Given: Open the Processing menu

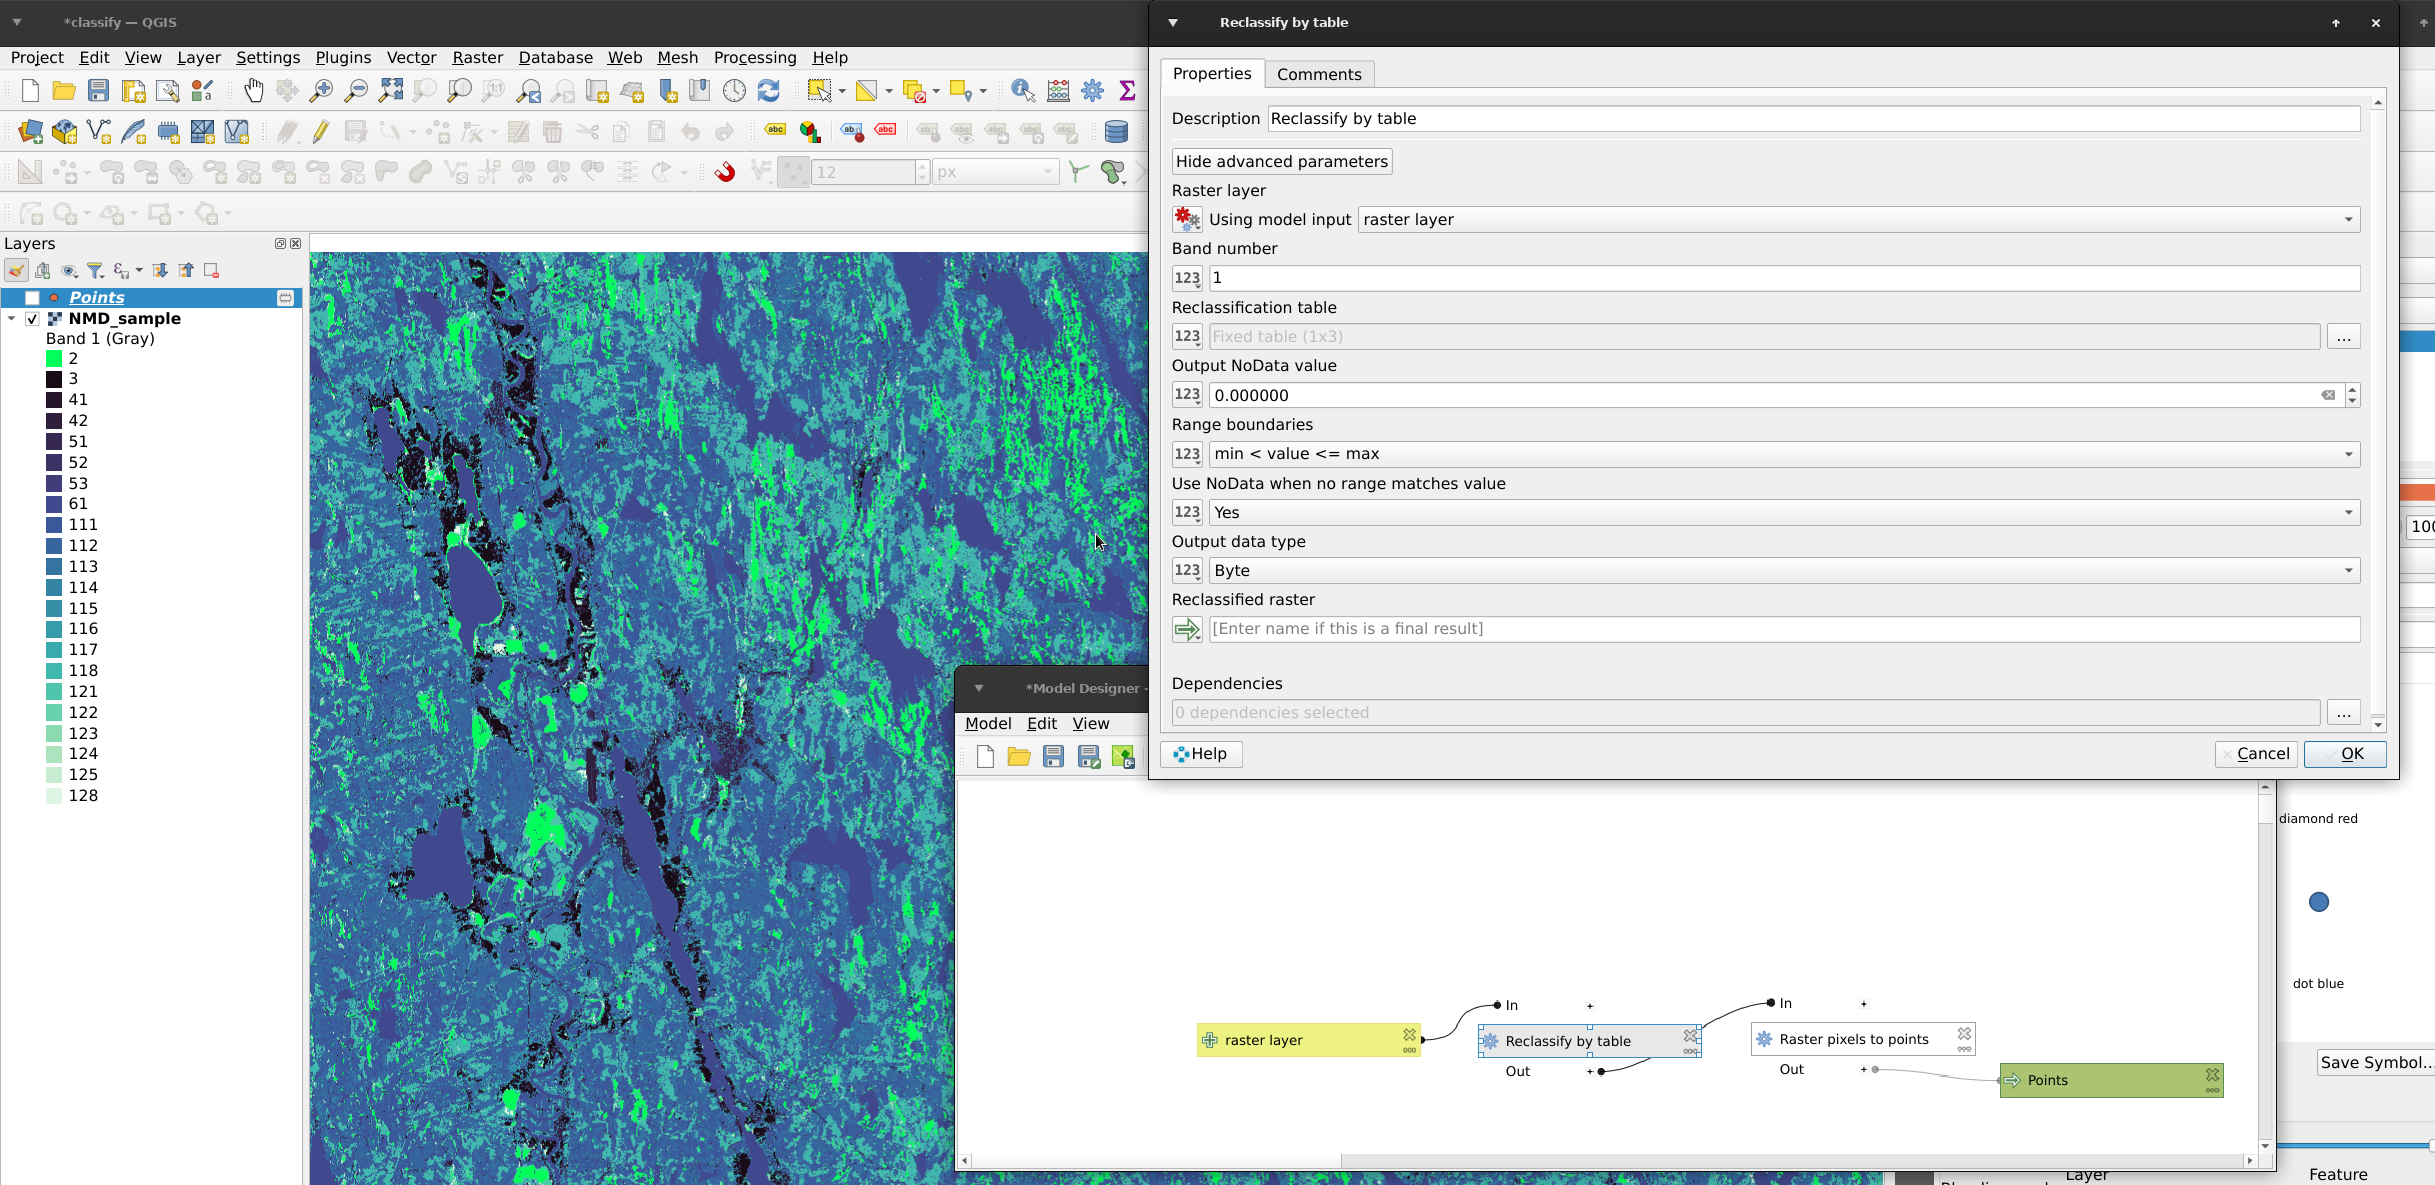Looking at the screenshot, I should click(x=755, y=57).
